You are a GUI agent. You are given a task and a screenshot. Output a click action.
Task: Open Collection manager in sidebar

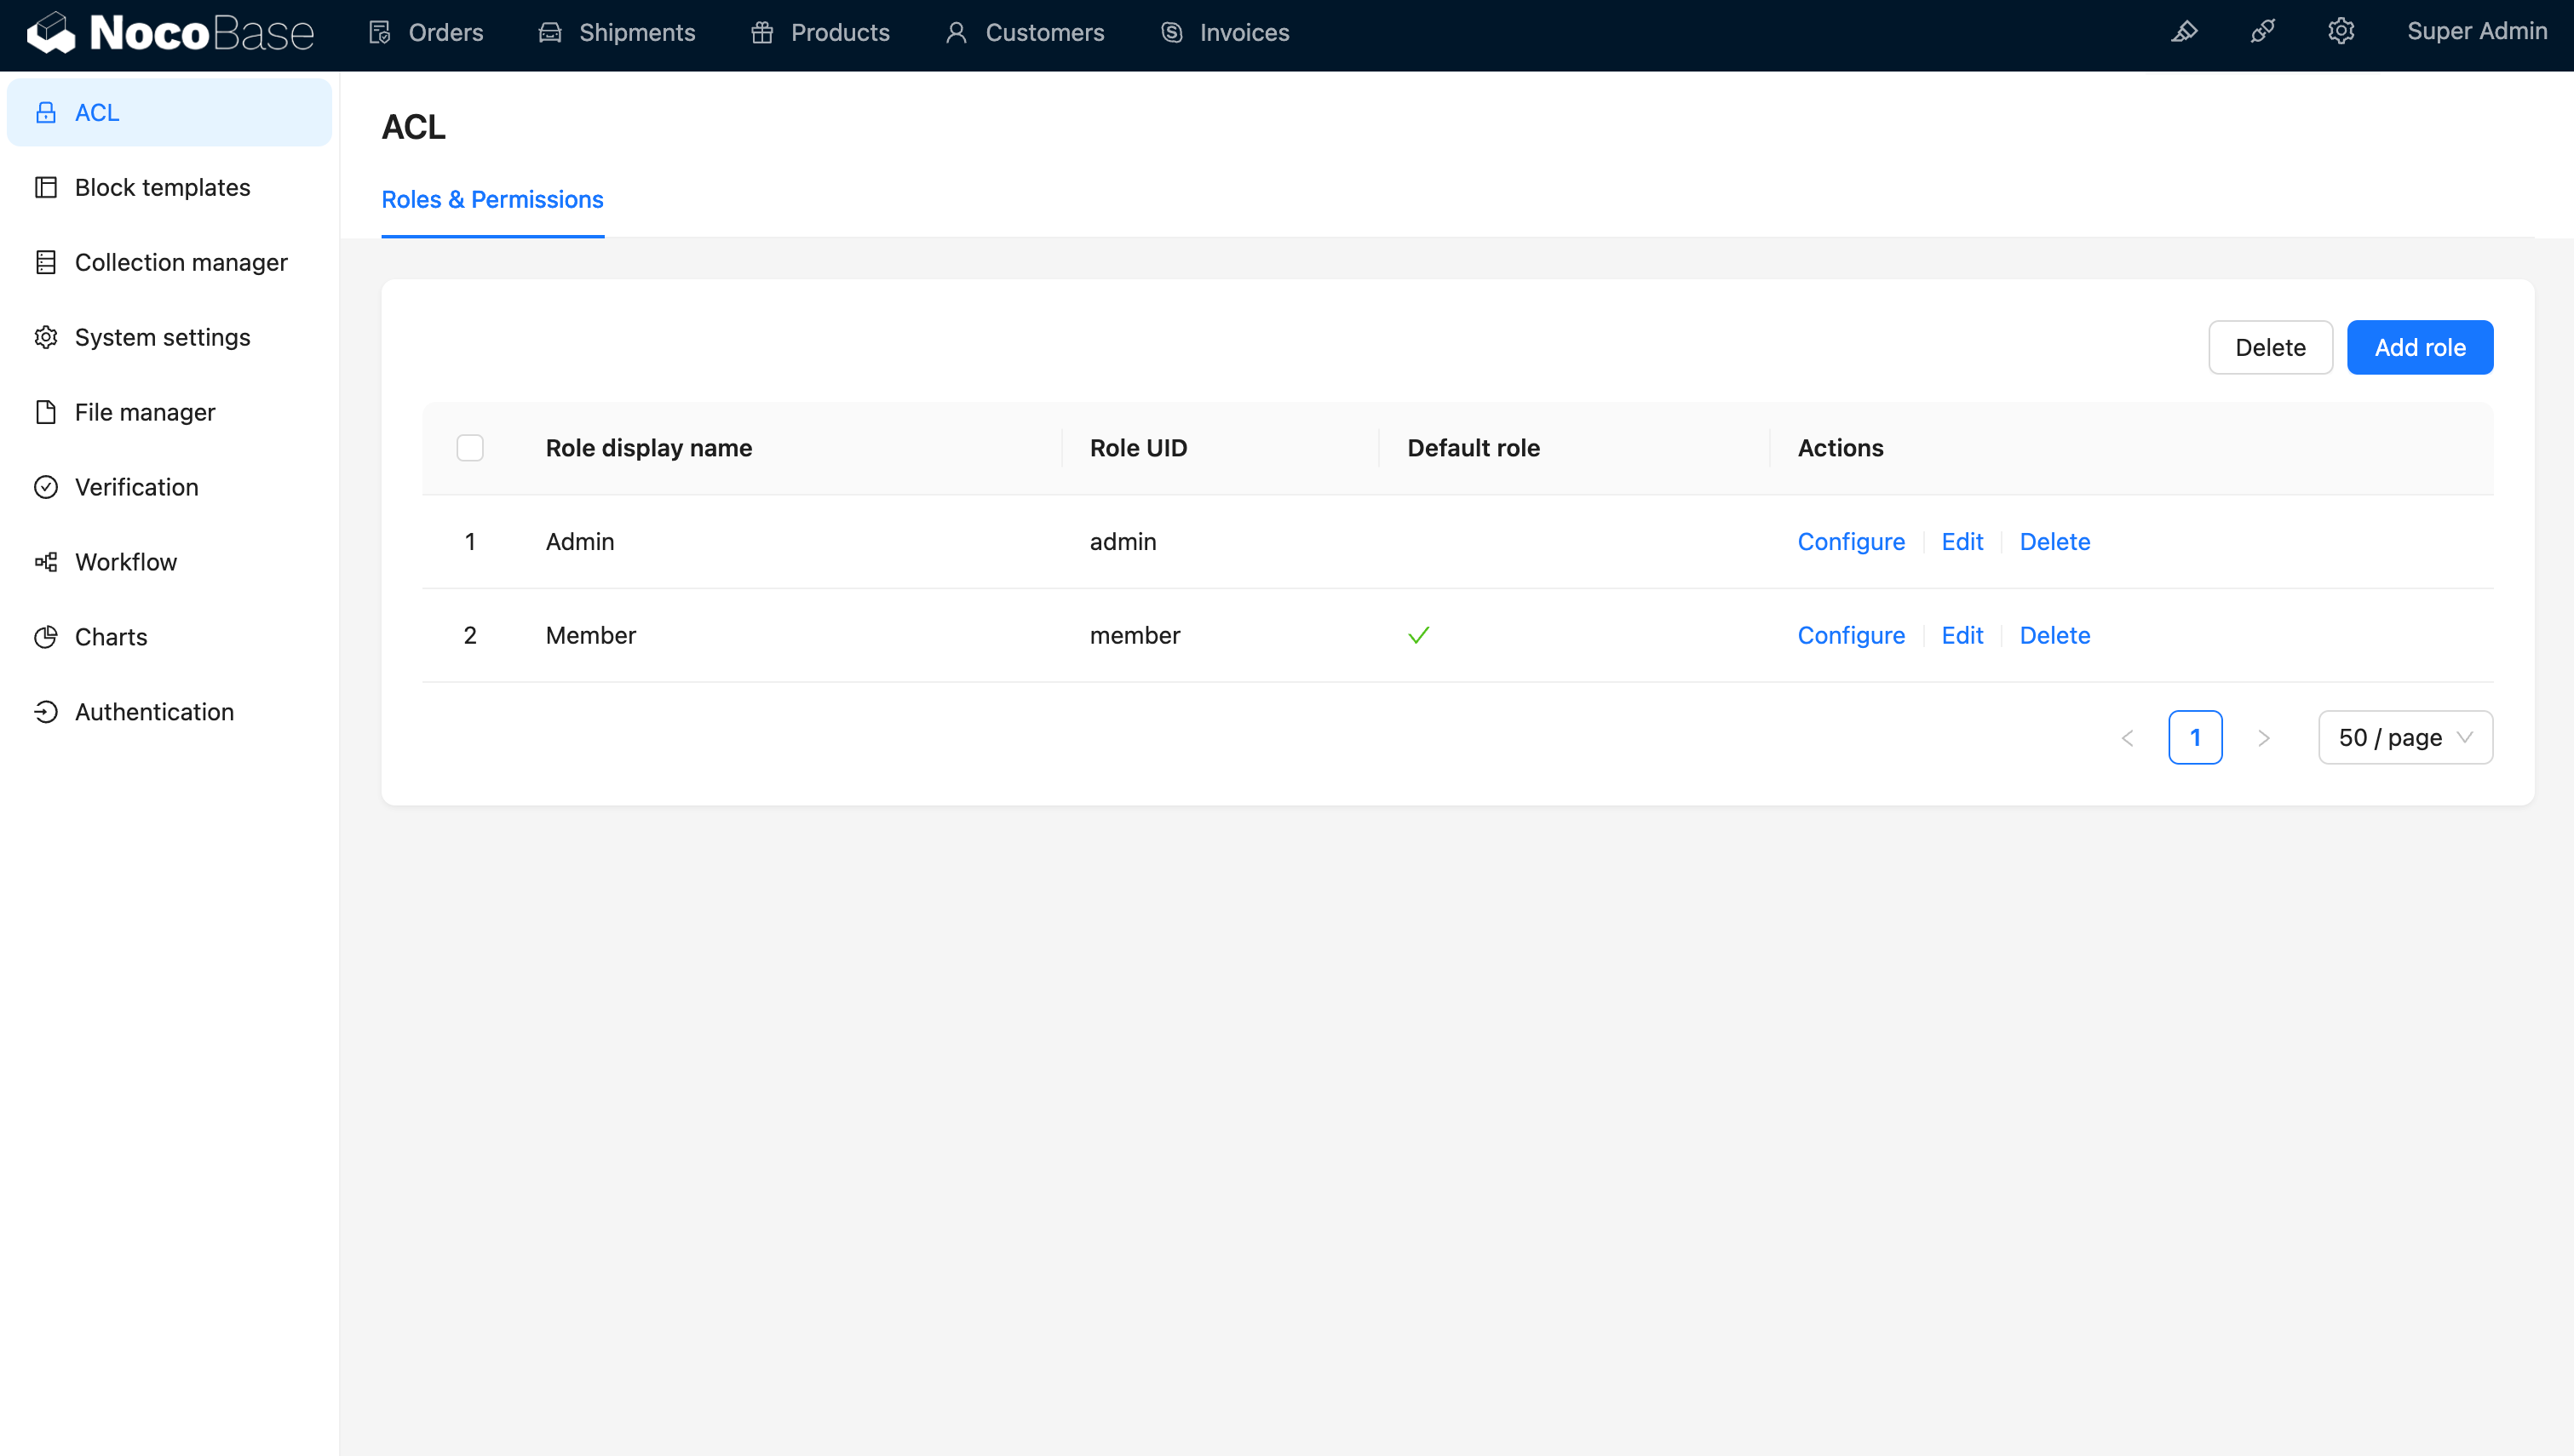(181, 262)
